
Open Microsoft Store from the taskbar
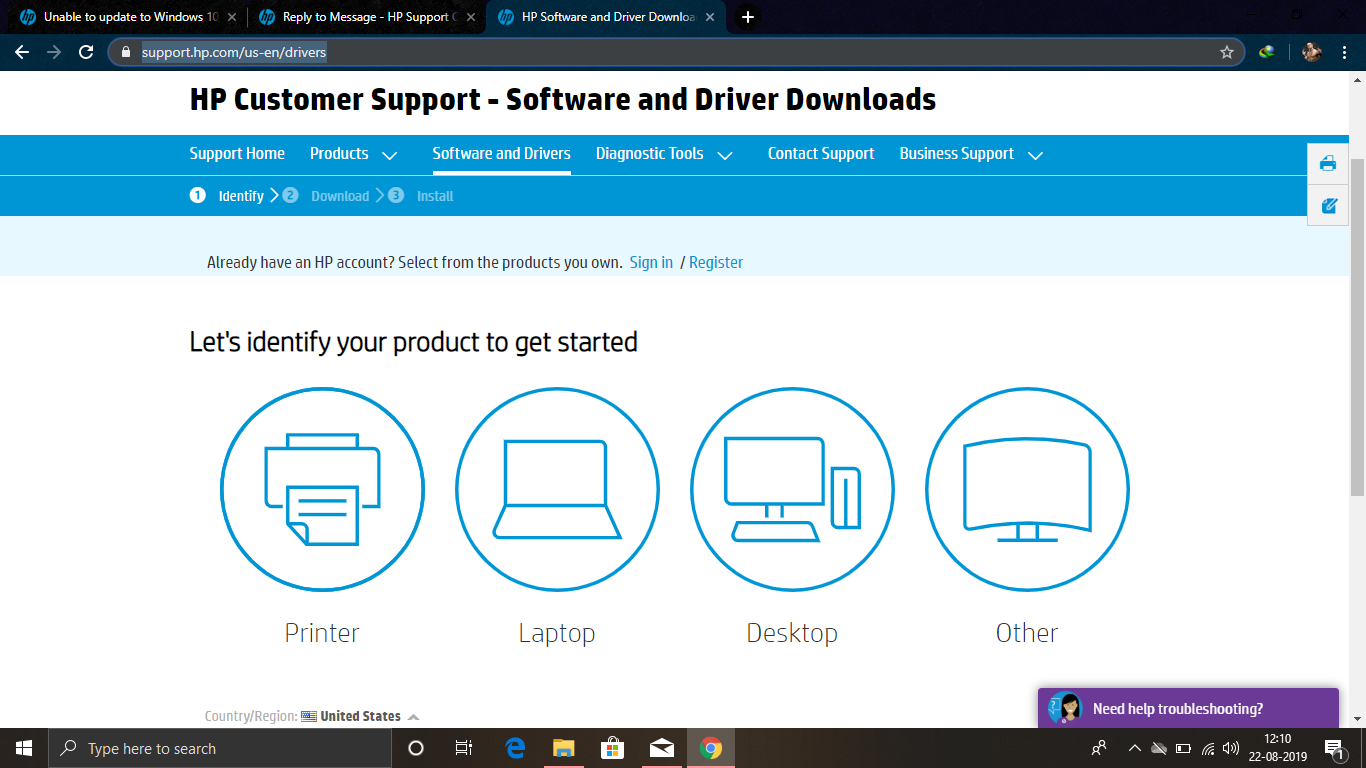click(612, 748)
